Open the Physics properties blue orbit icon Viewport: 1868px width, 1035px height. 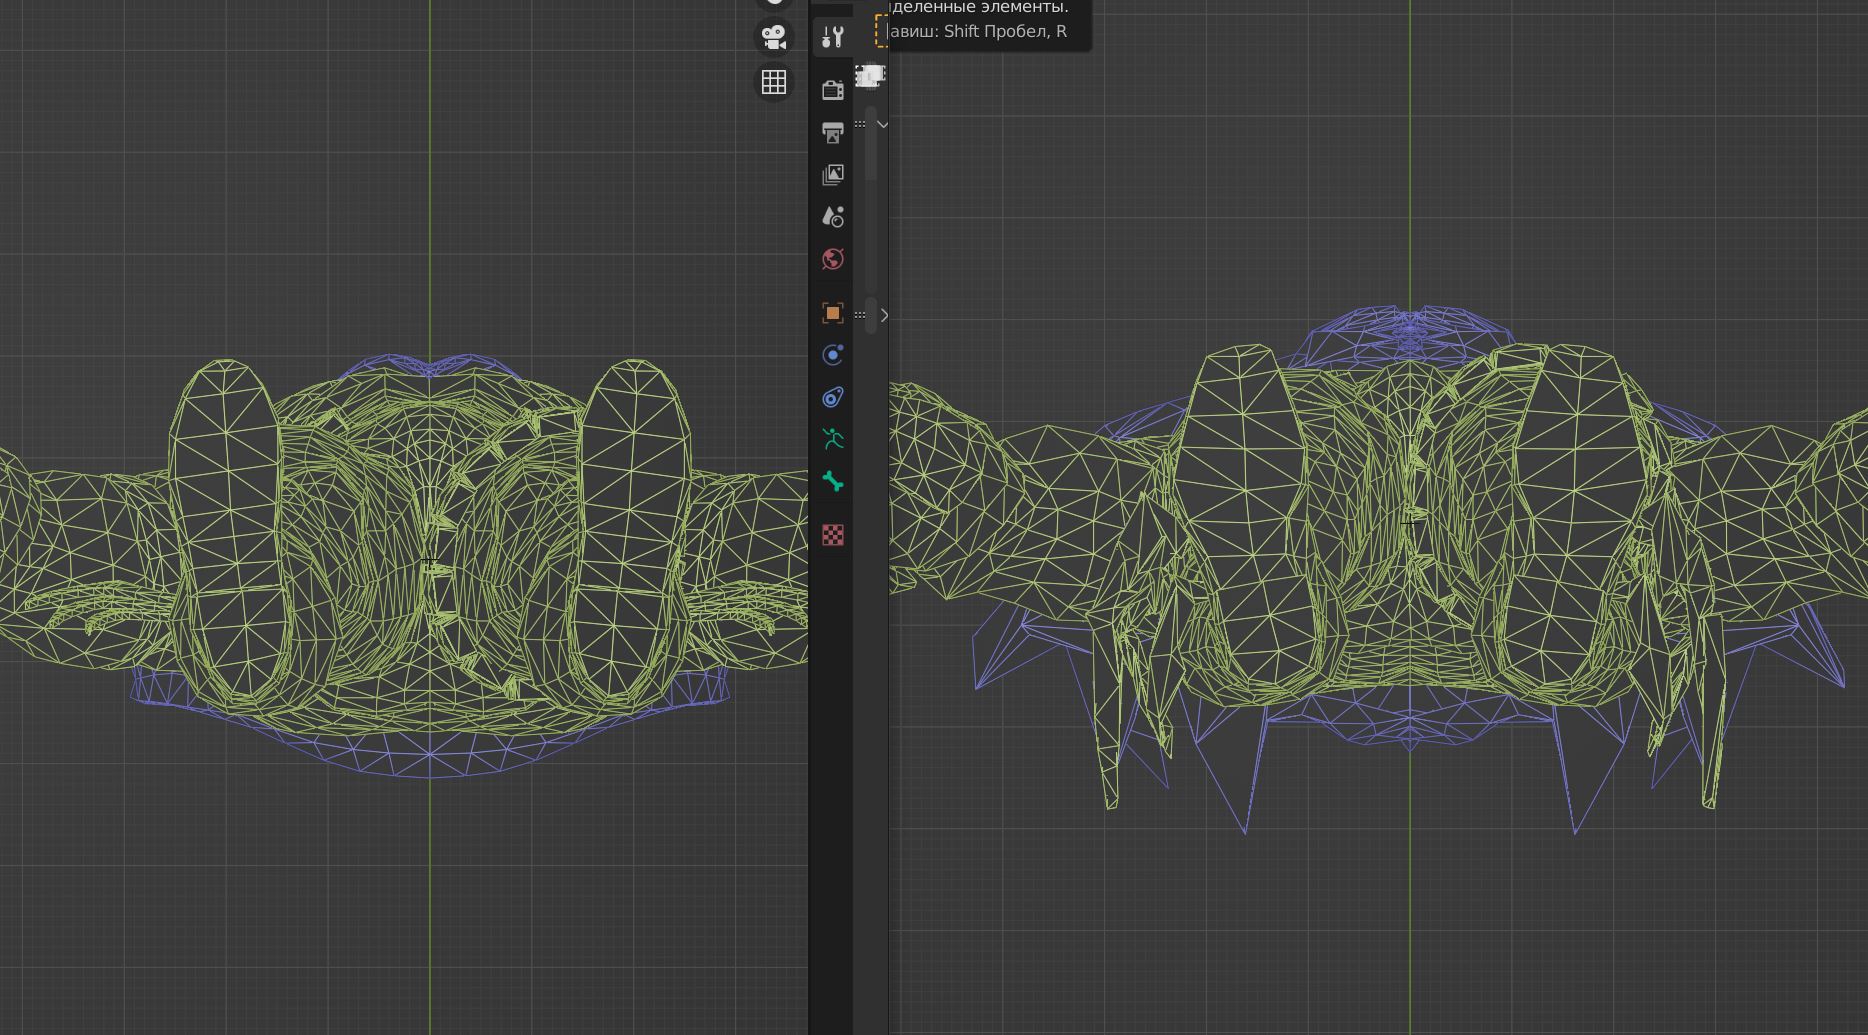coord(832,355)
